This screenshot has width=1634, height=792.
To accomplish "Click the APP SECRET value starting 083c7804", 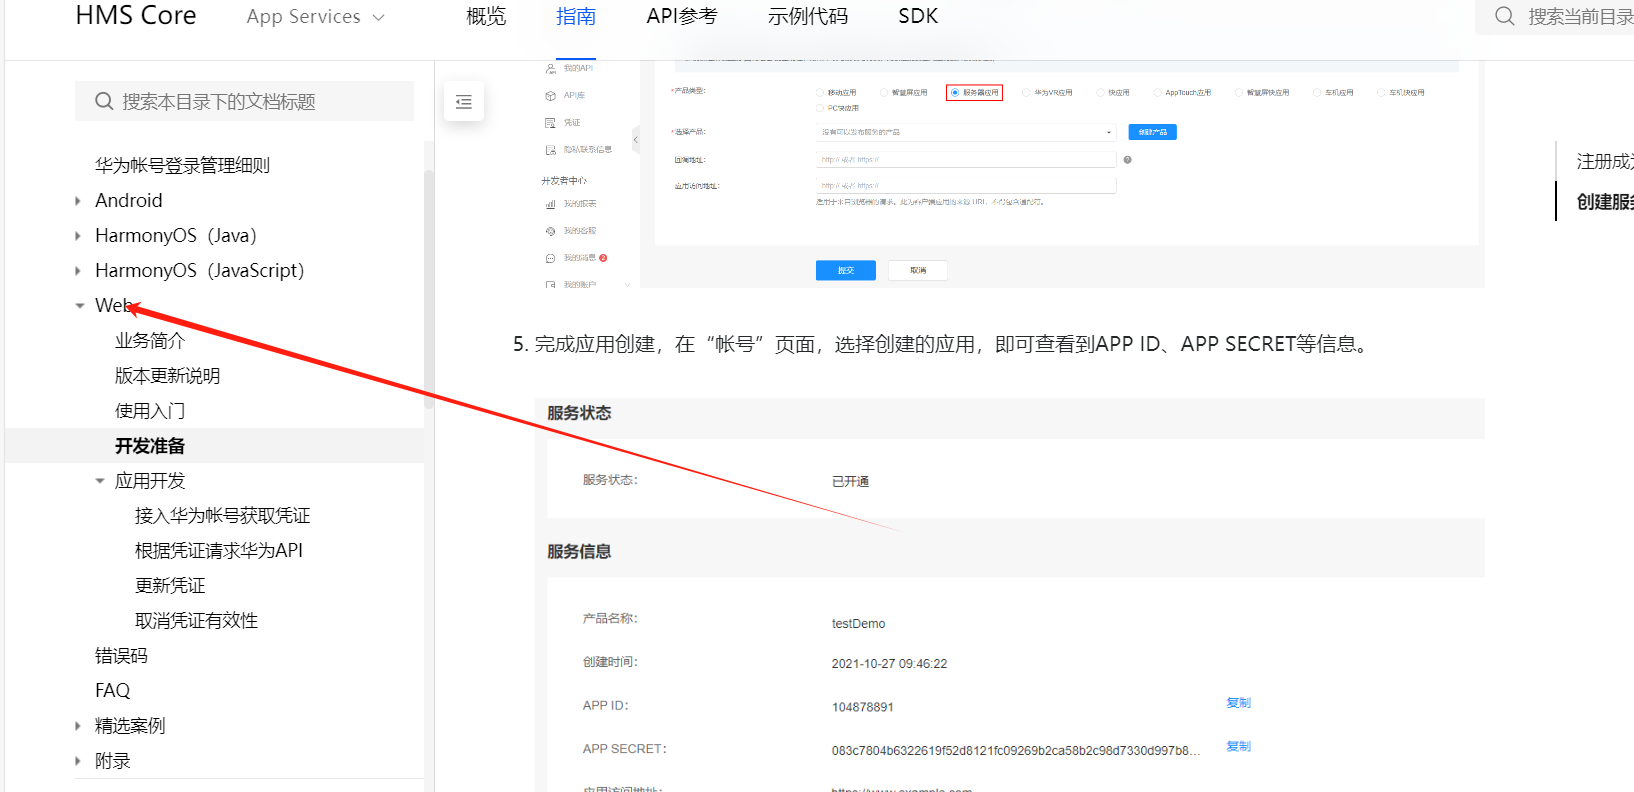I will 1016,751.
